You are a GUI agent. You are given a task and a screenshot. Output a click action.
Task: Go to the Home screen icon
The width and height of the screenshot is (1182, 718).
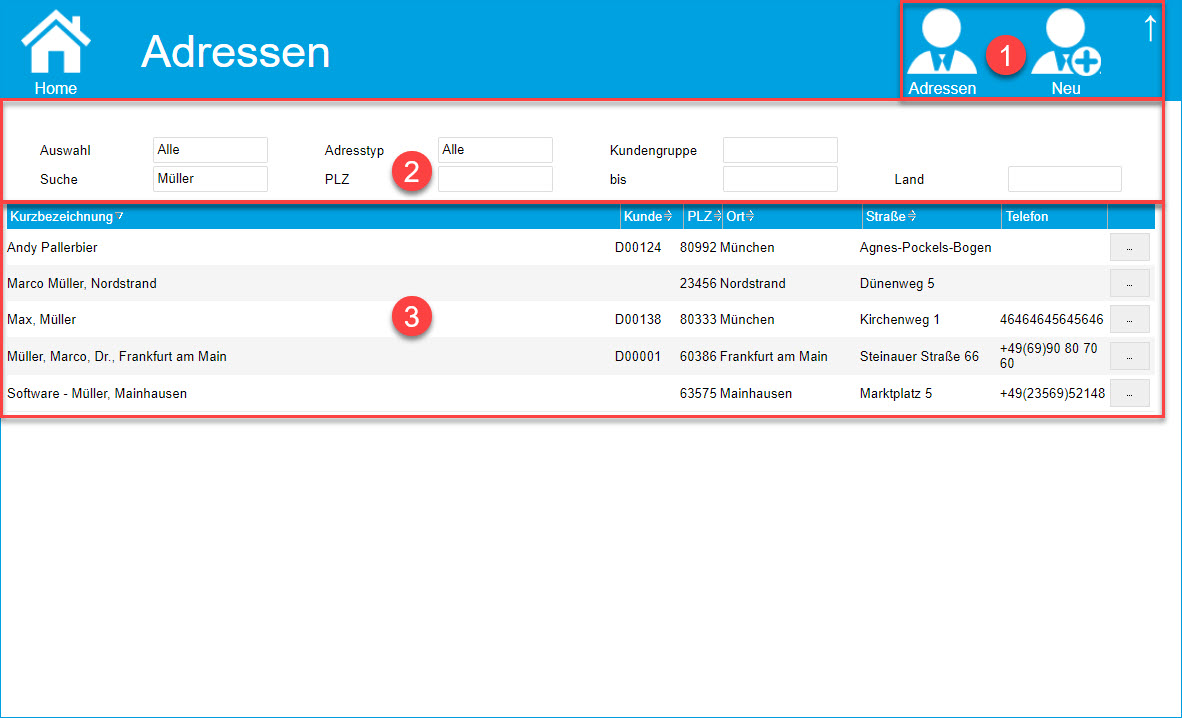(56, 51)
